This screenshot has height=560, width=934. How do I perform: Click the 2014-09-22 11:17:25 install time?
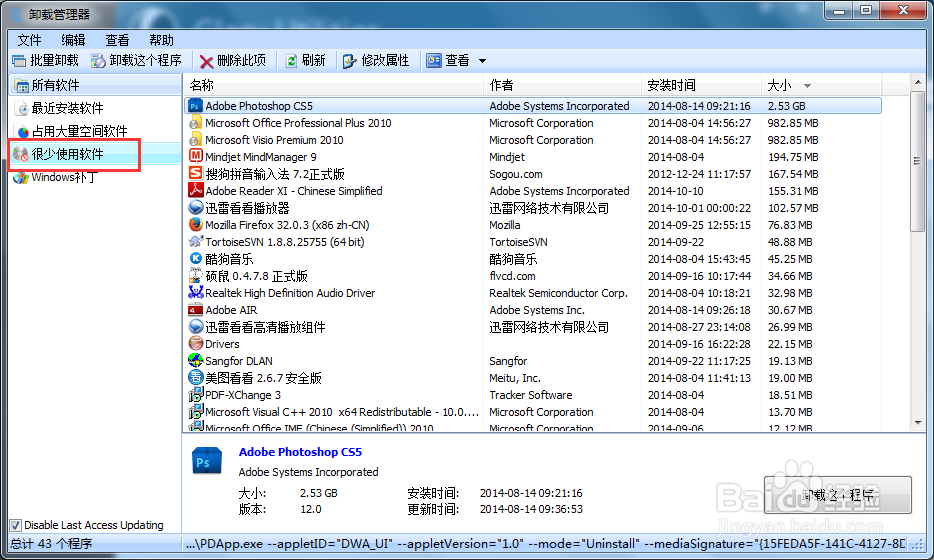tap(699, 361)
